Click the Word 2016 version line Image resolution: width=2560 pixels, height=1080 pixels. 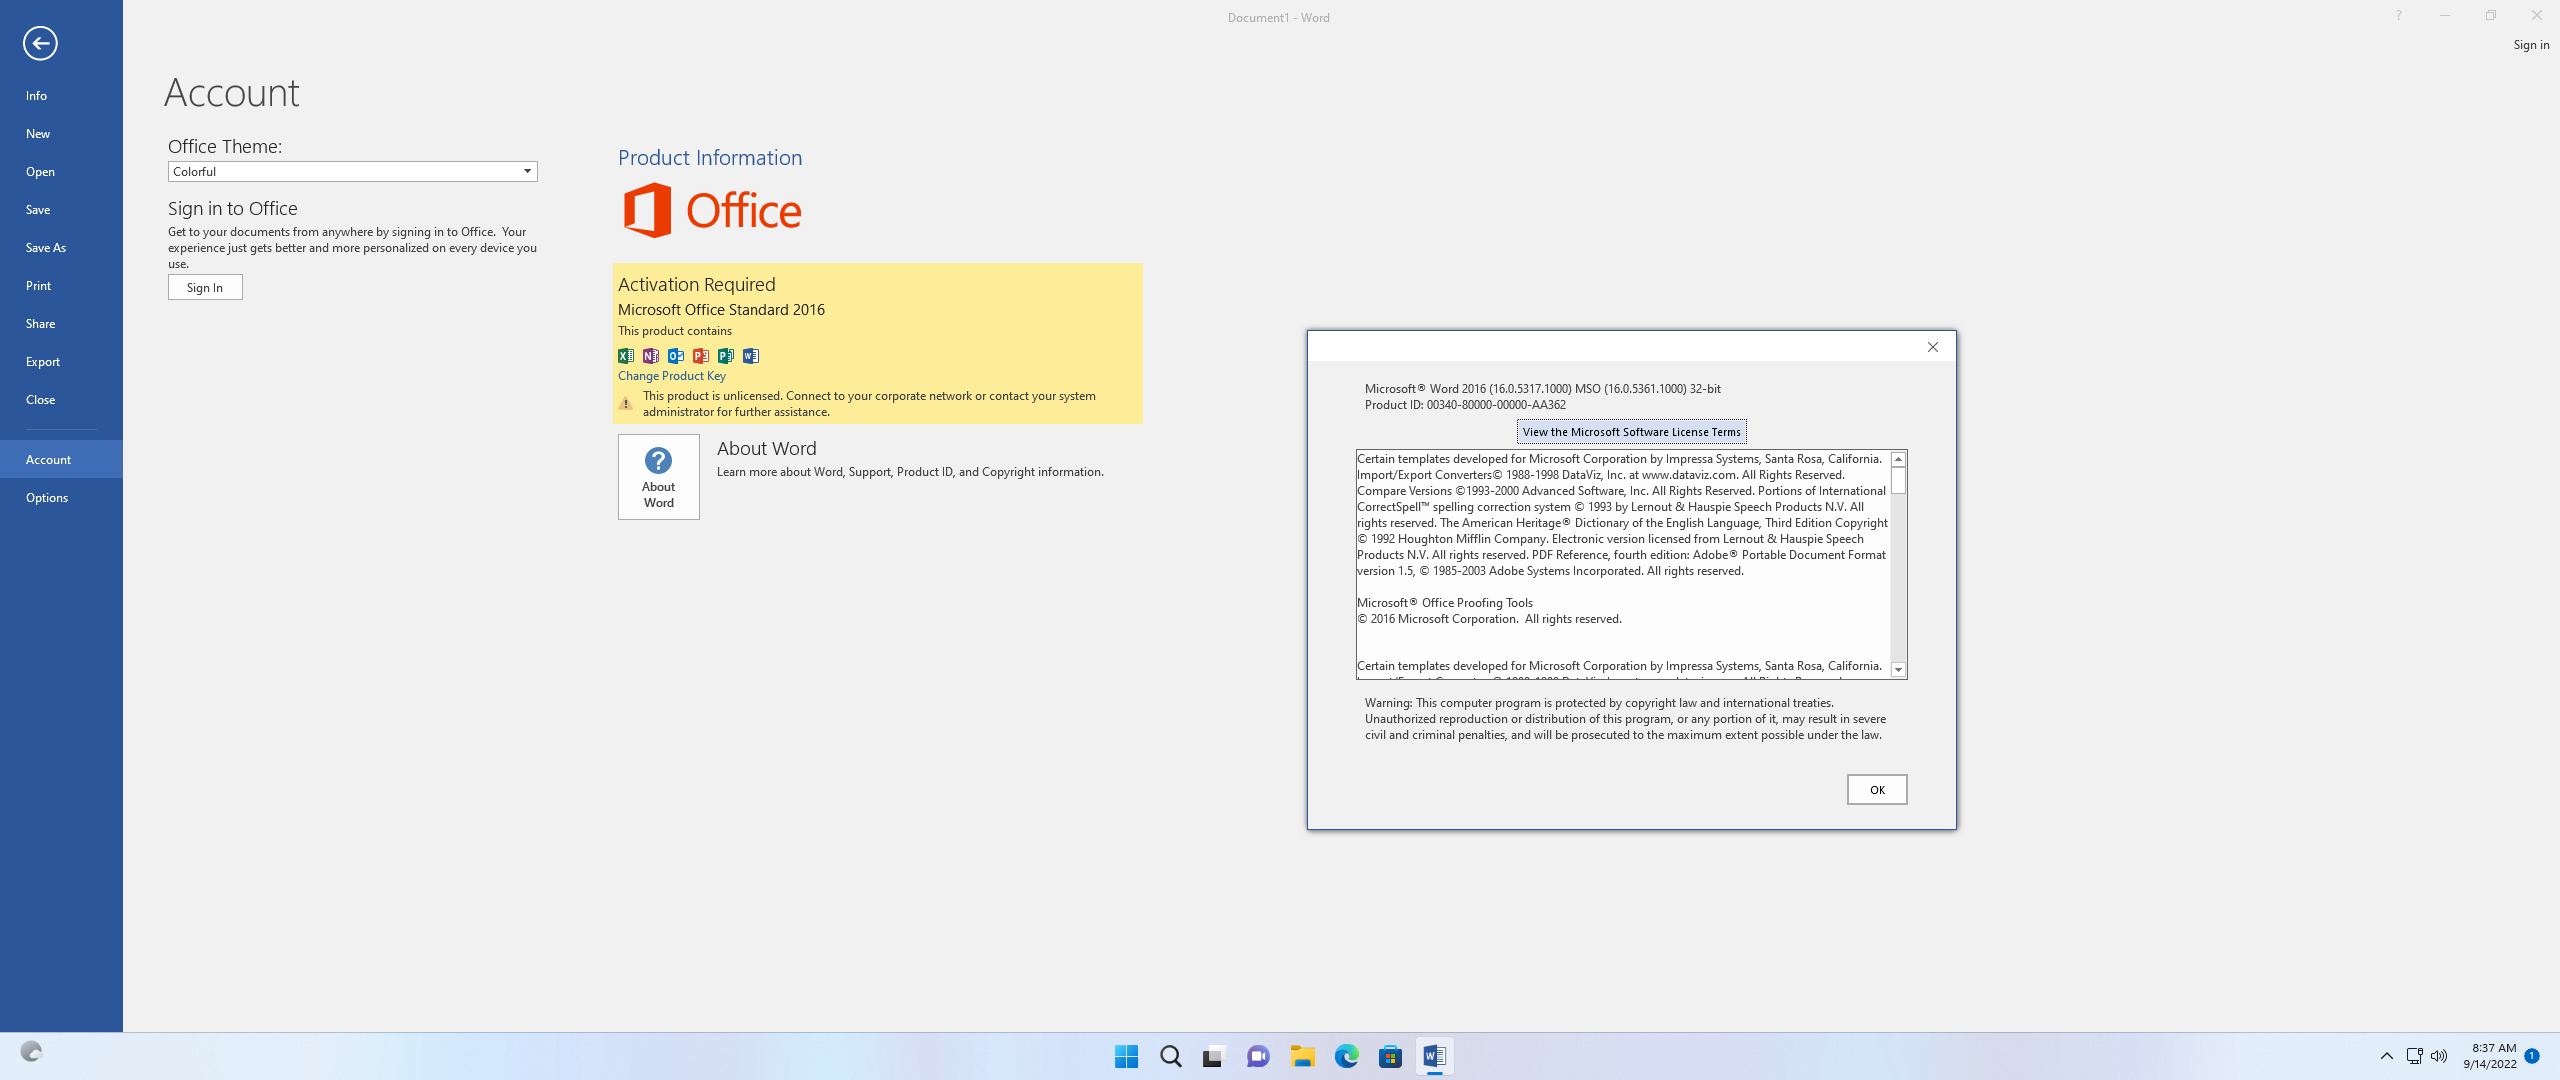click(1543, 389)
